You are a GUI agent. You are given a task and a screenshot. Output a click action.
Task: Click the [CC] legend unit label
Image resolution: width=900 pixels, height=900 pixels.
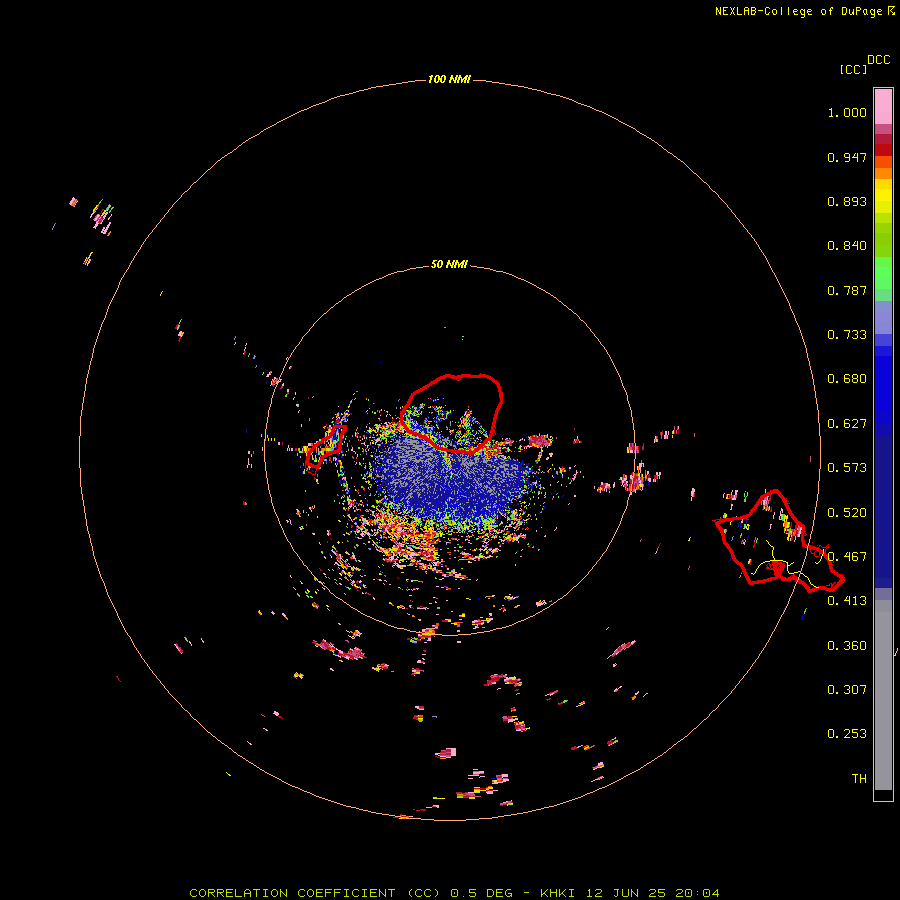tap(853, 69)
